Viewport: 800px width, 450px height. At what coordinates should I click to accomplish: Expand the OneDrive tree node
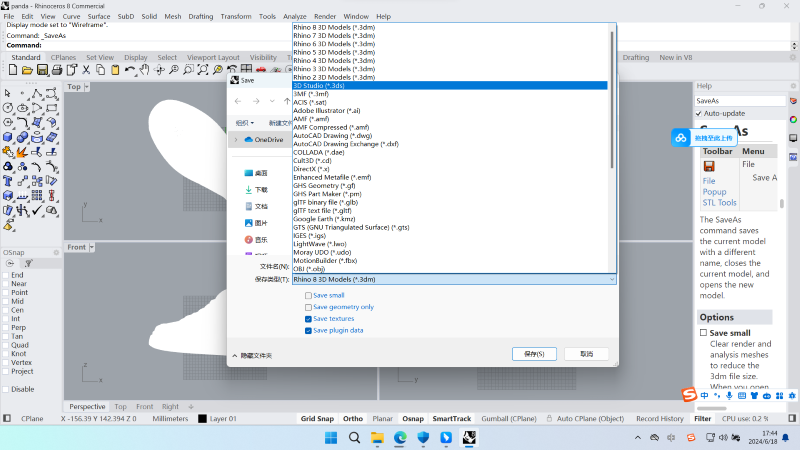[x=236, y=139]
